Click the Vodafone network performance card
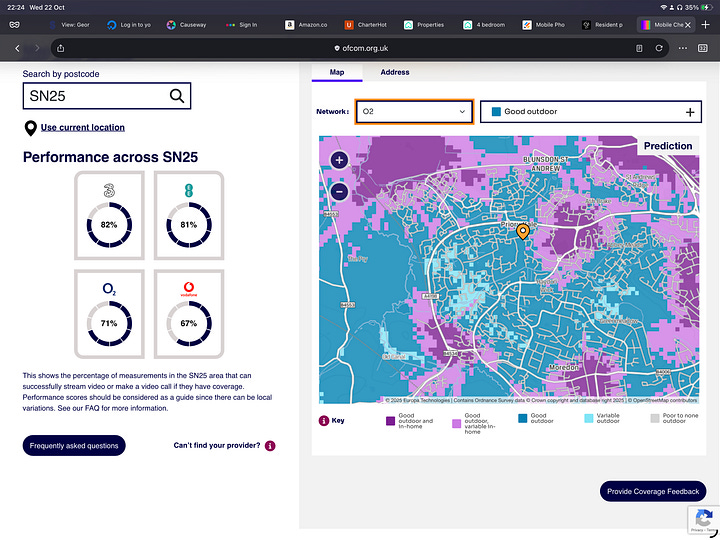 (x=189, y=314)
